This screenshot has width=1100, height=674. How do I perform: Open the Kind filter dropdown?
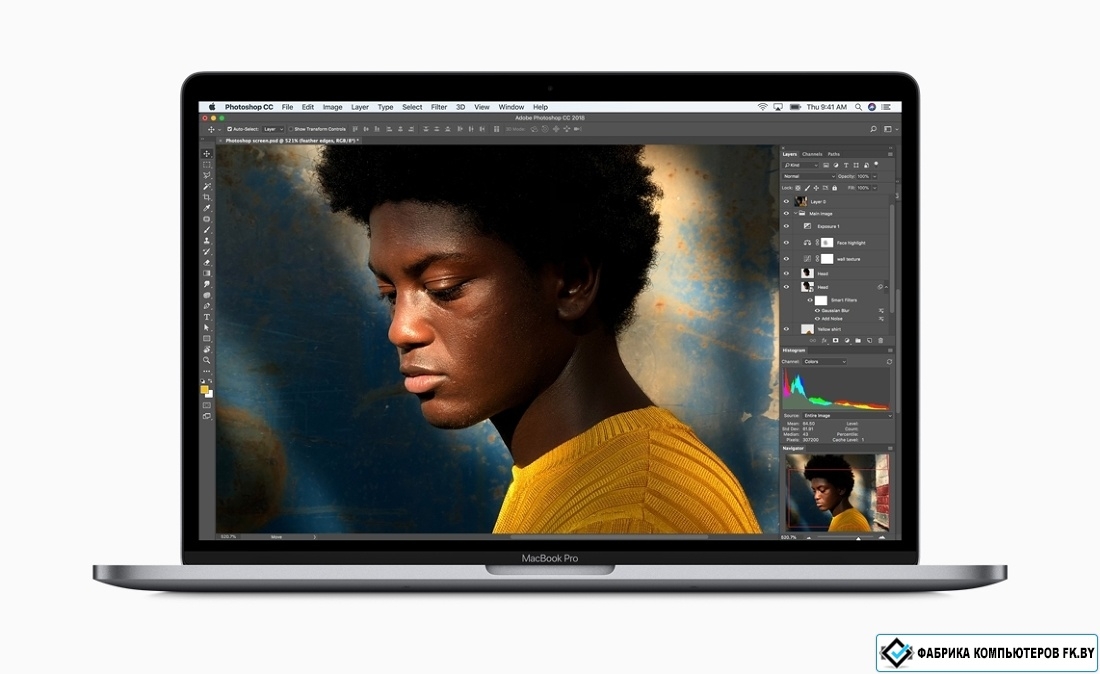(x=801, y=166)
